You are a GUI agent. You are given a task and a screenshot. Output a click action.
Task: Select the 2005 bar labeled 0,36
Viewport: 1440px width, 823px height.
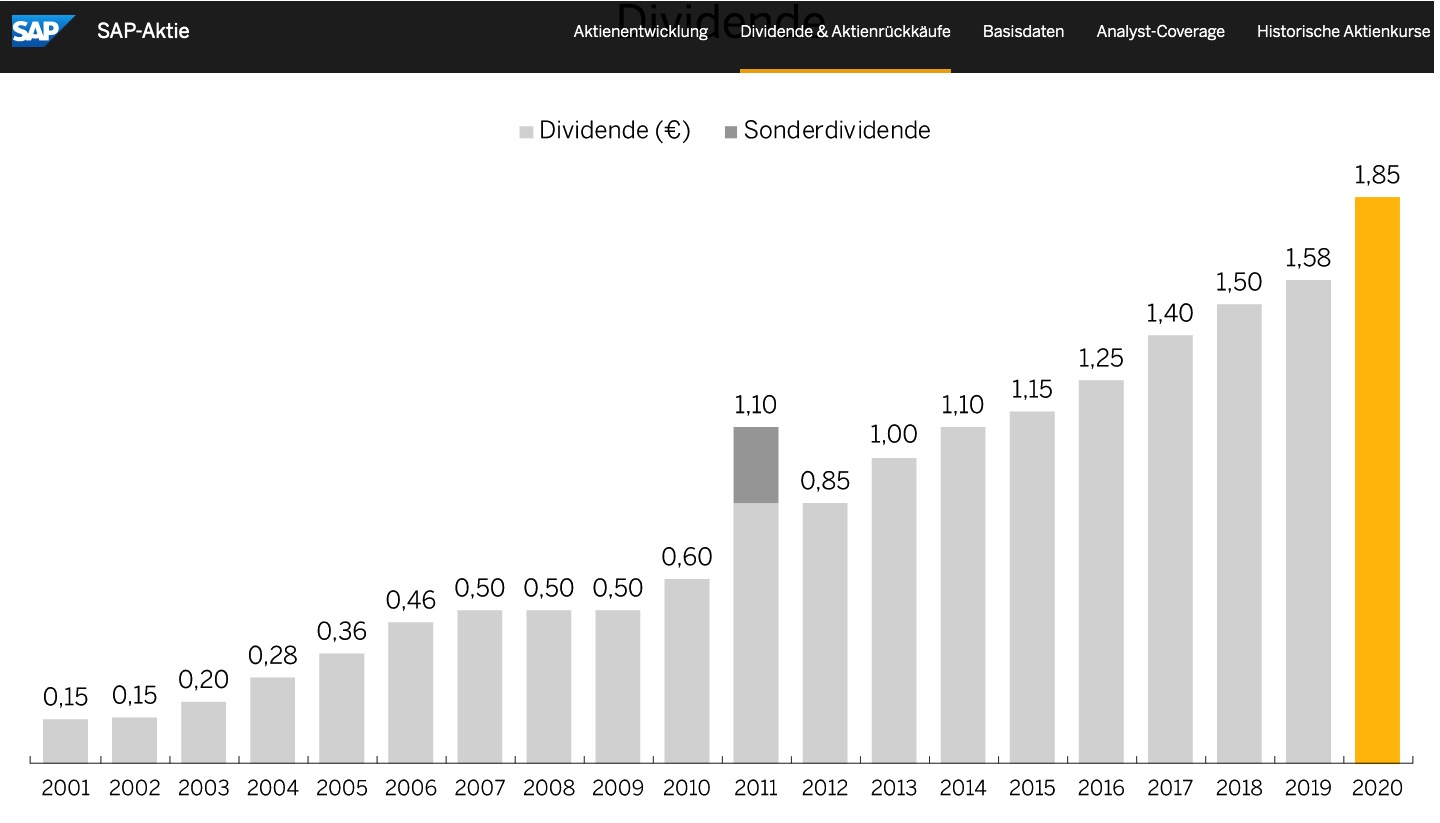pyautogui.click(x=341, y=708)
